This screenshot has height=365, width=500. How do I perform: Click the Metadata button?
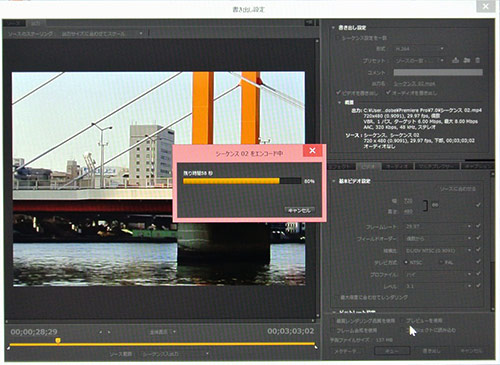347,351
